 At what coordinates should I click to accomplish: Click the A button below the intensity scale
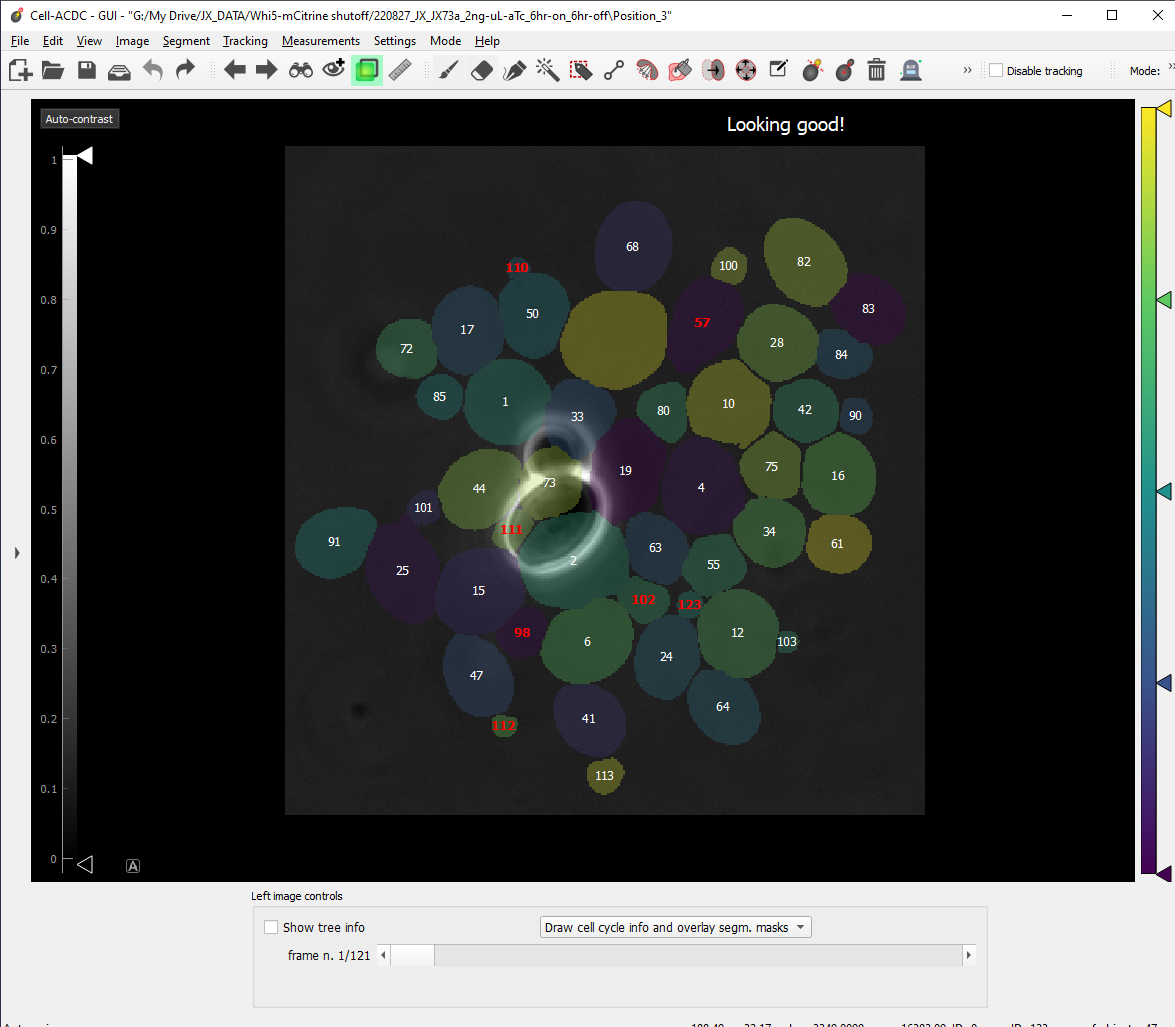pos(133,864)
